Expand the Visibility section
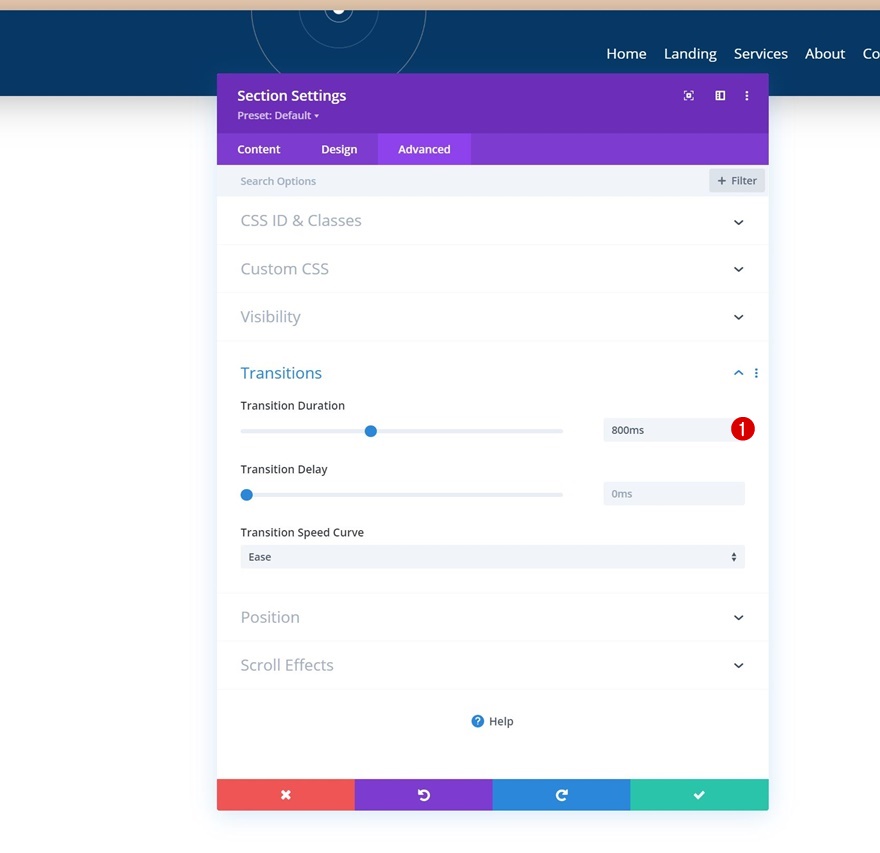This screenshot has width=880, height=853. [x=492, y=317]
